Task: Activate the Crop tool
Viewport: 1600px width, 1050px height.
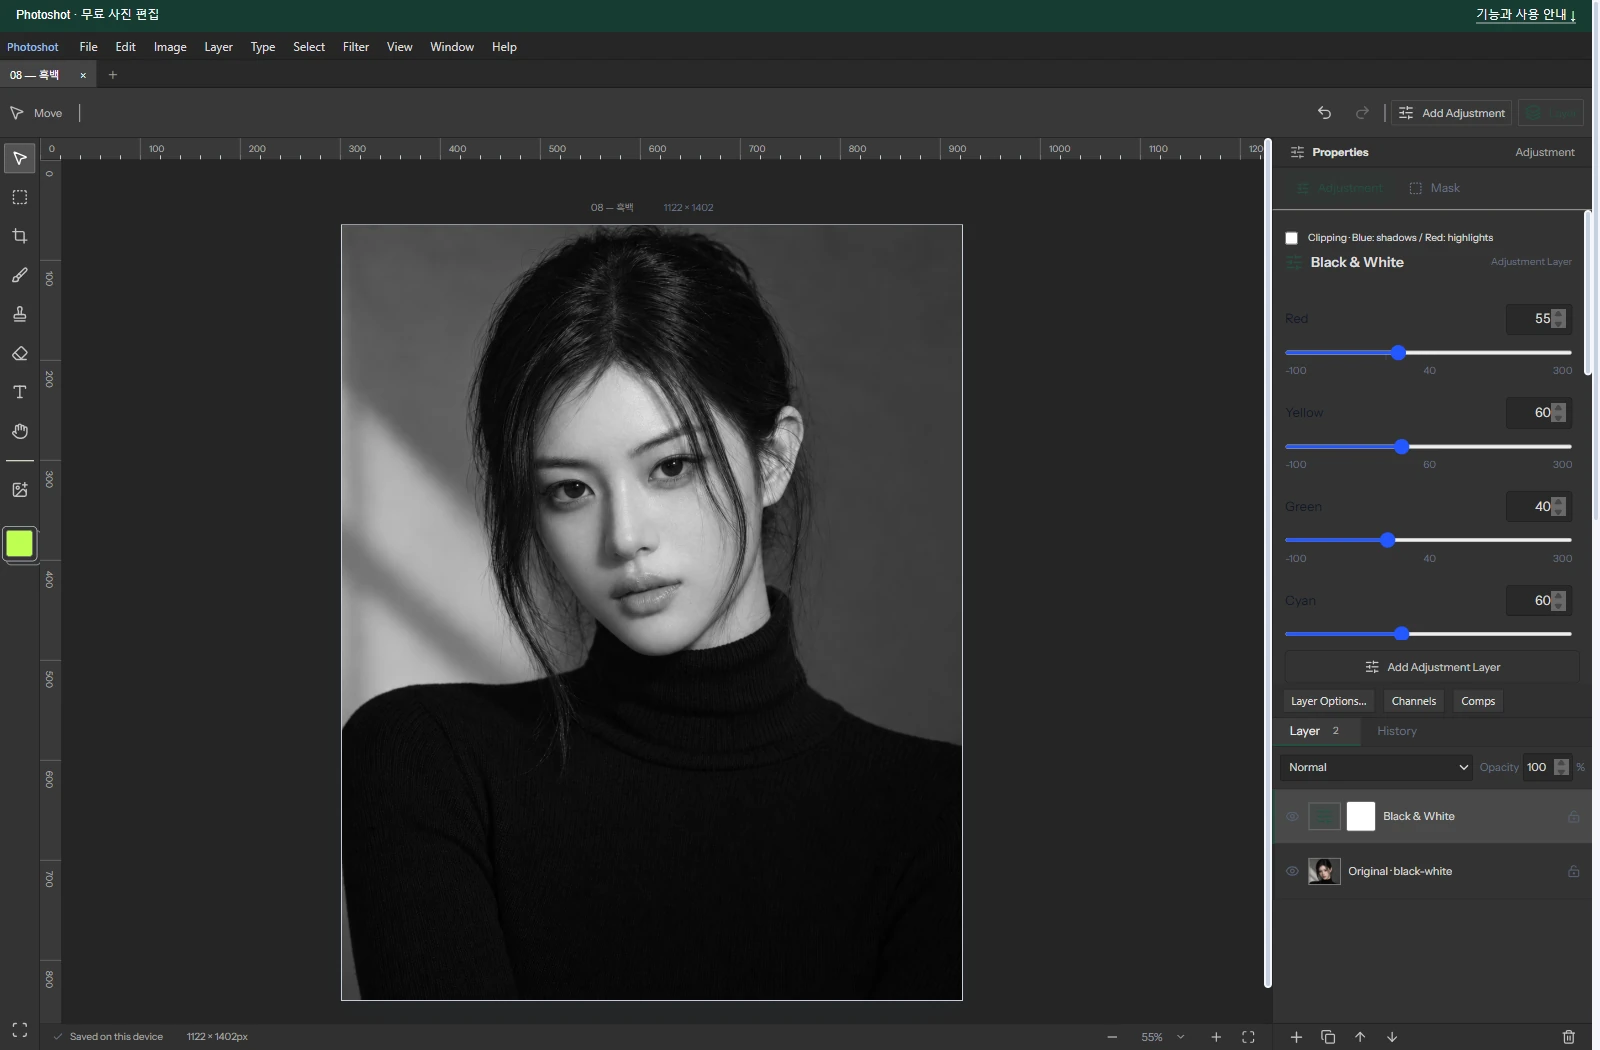Action: [x=19, y=236]
